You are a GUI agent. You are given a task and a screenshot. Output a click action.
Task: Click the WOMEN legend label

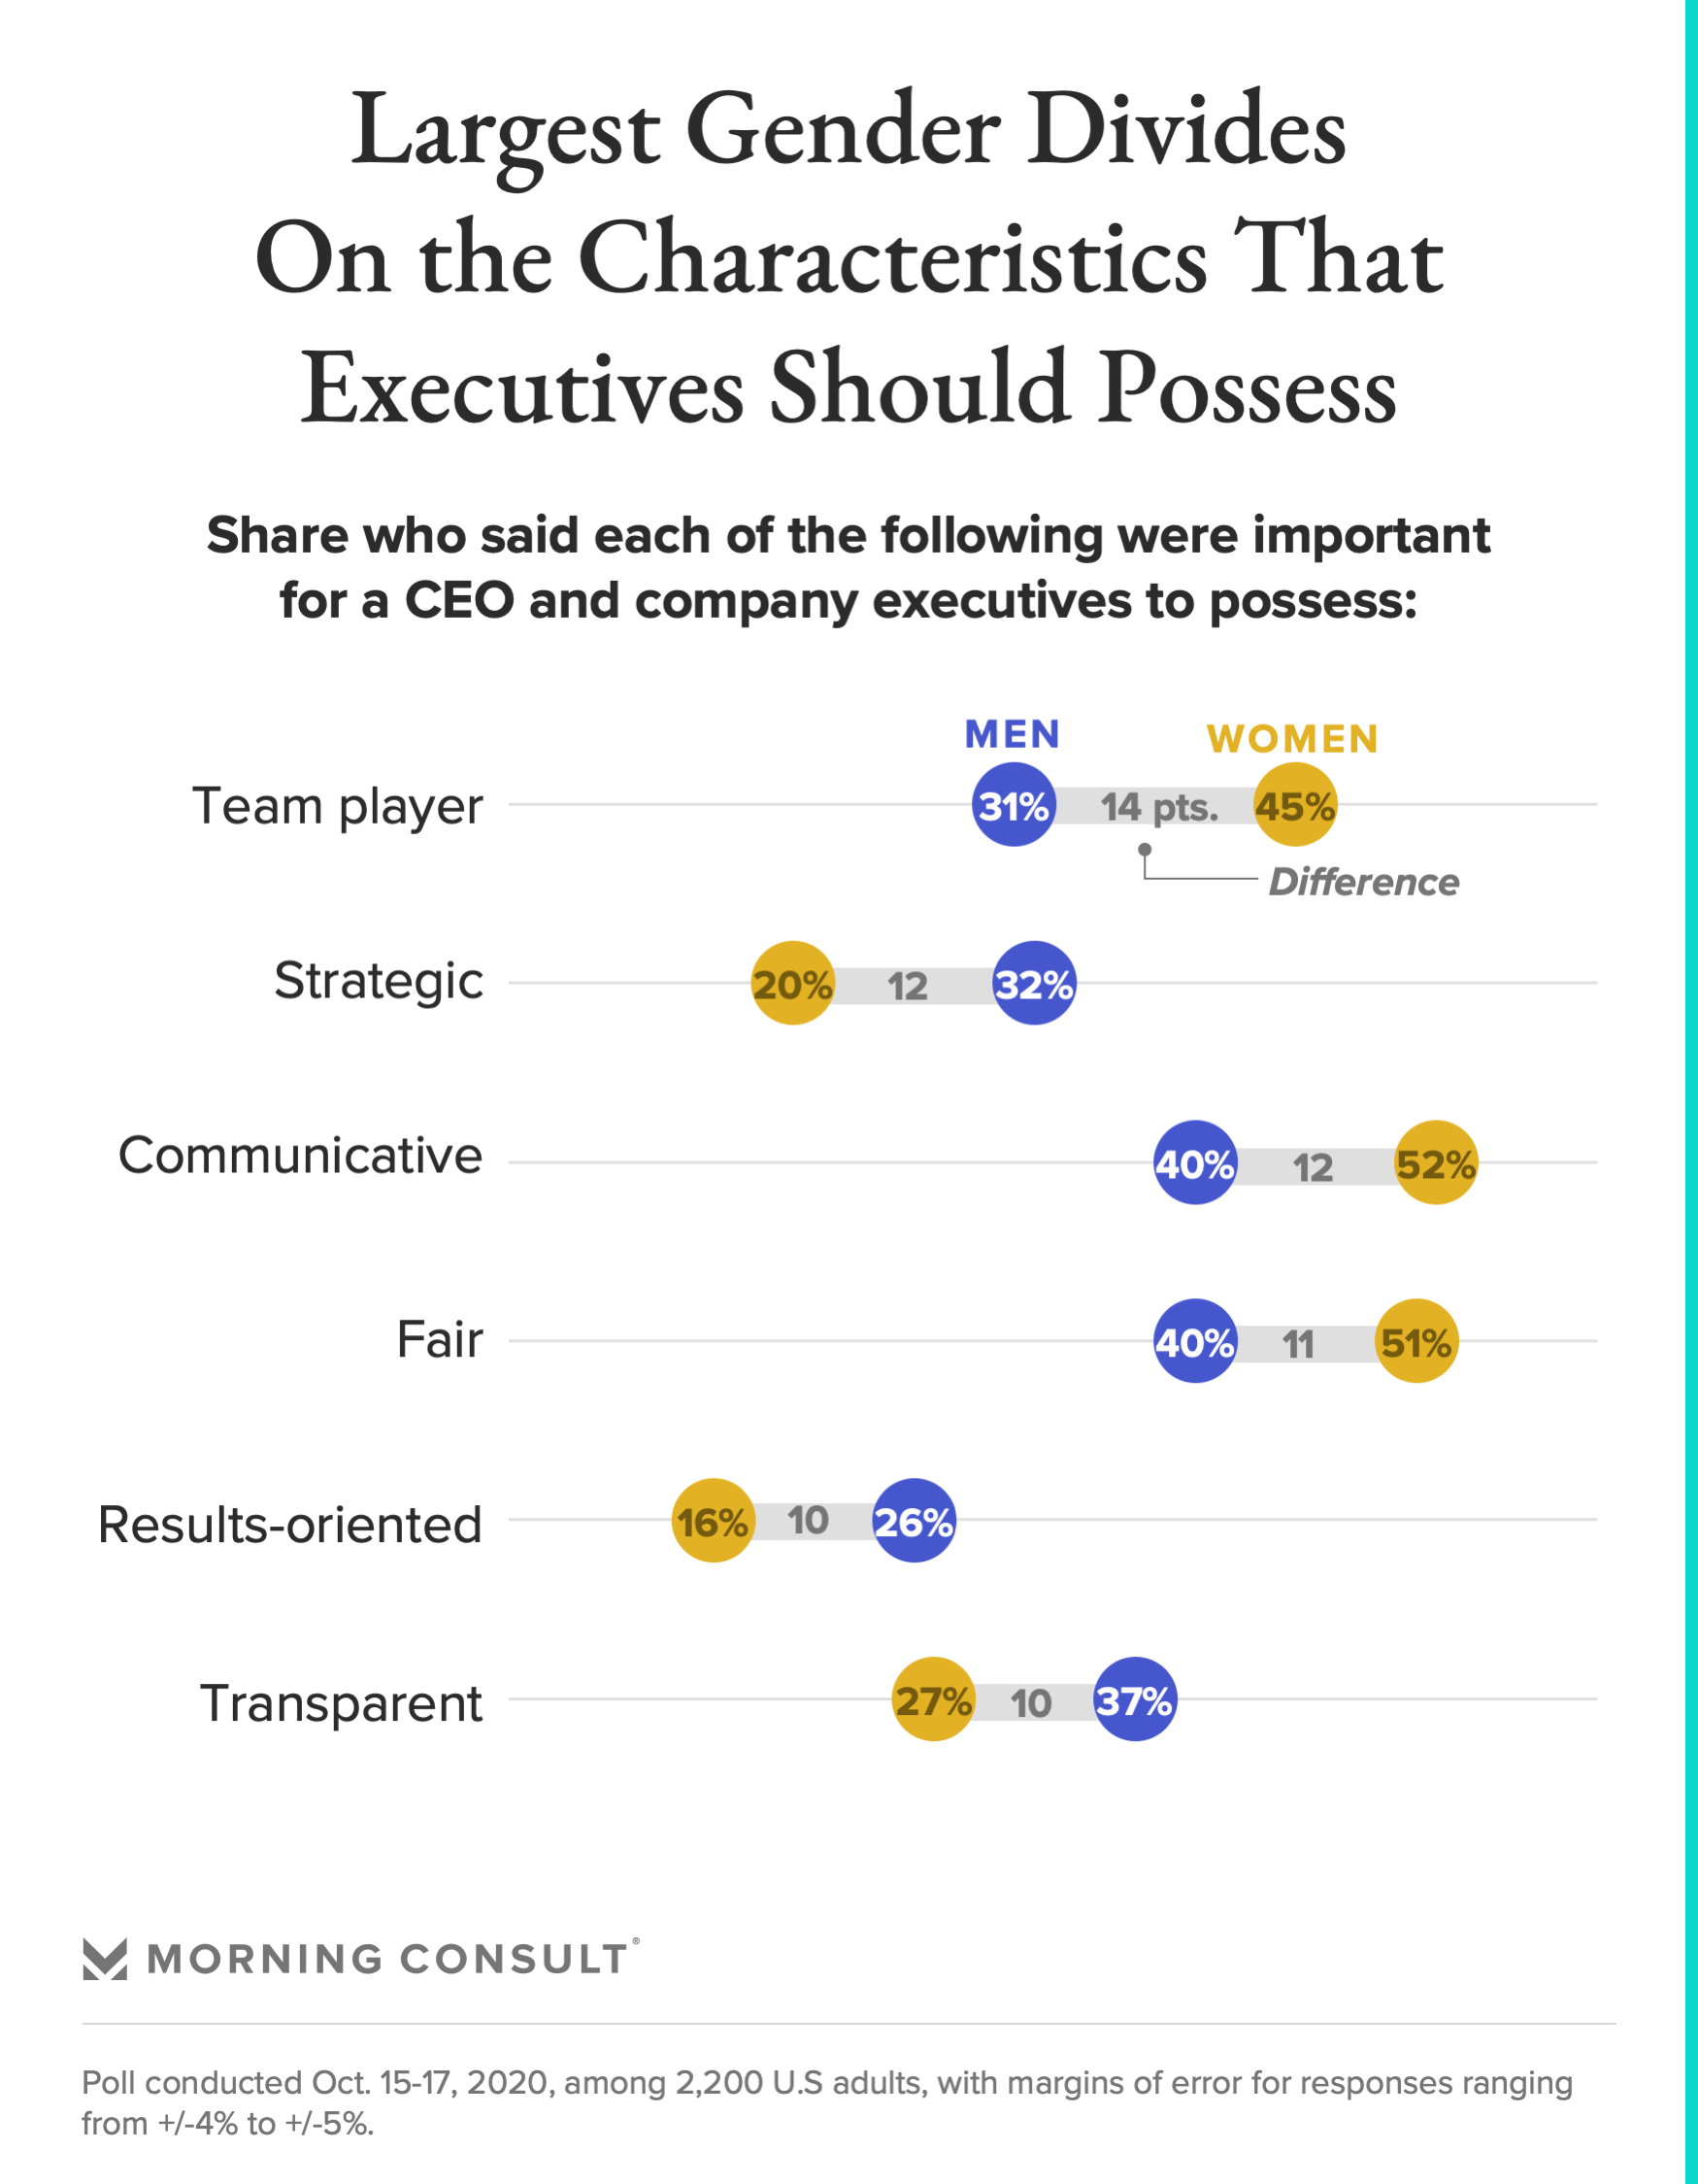pos(1292,740)
